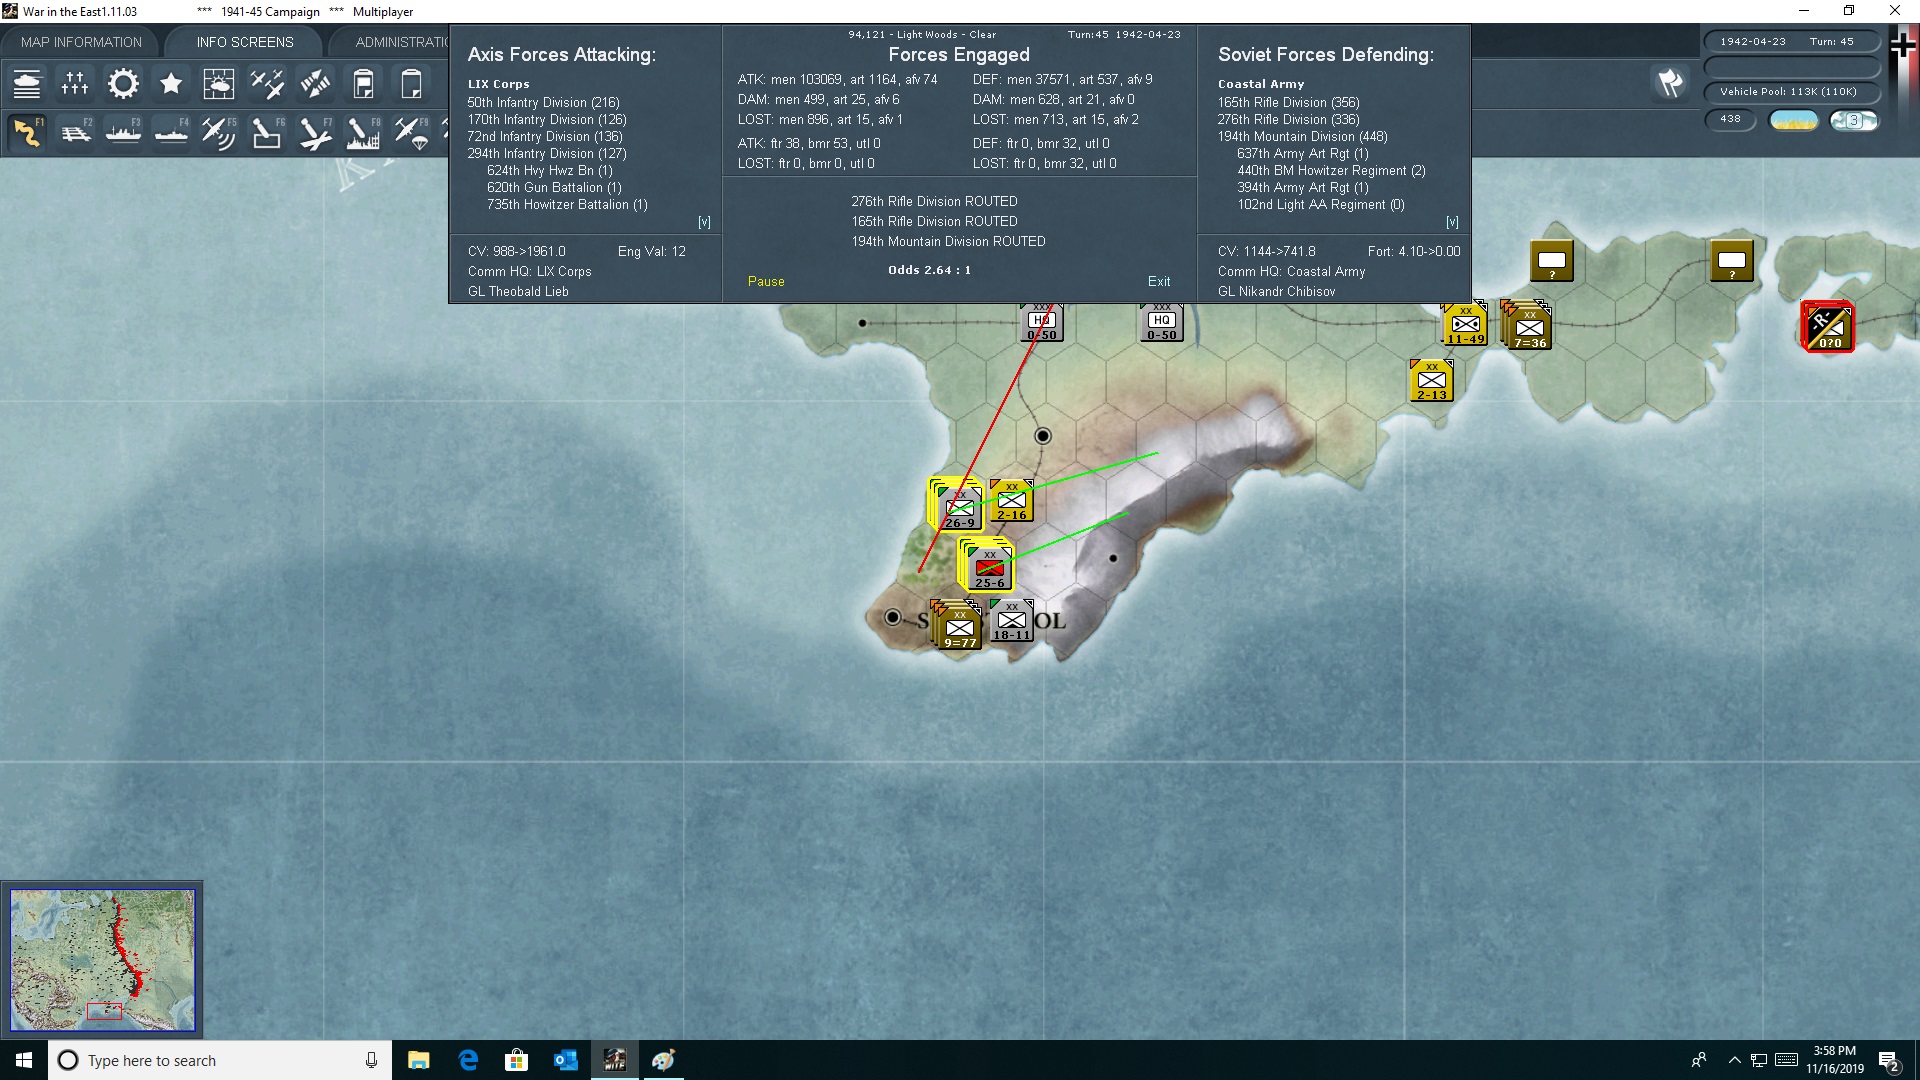Select Move mode (F1)
Screen dimensions: 1920x1080
(27, 133)
